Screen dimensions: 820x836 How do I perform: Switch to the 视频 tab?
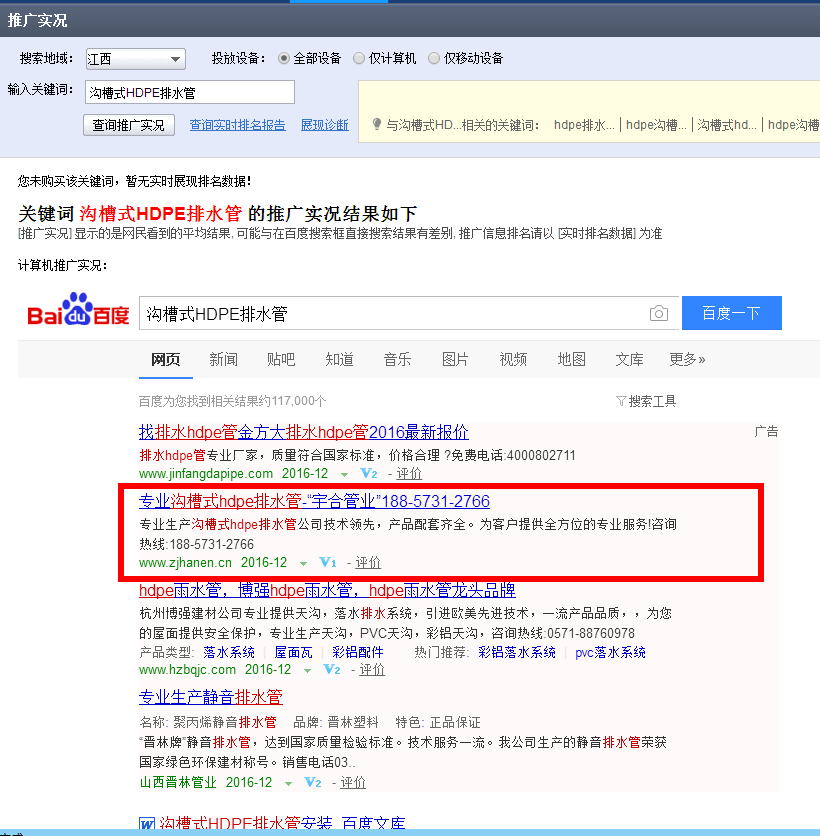[x=513, y=359]
